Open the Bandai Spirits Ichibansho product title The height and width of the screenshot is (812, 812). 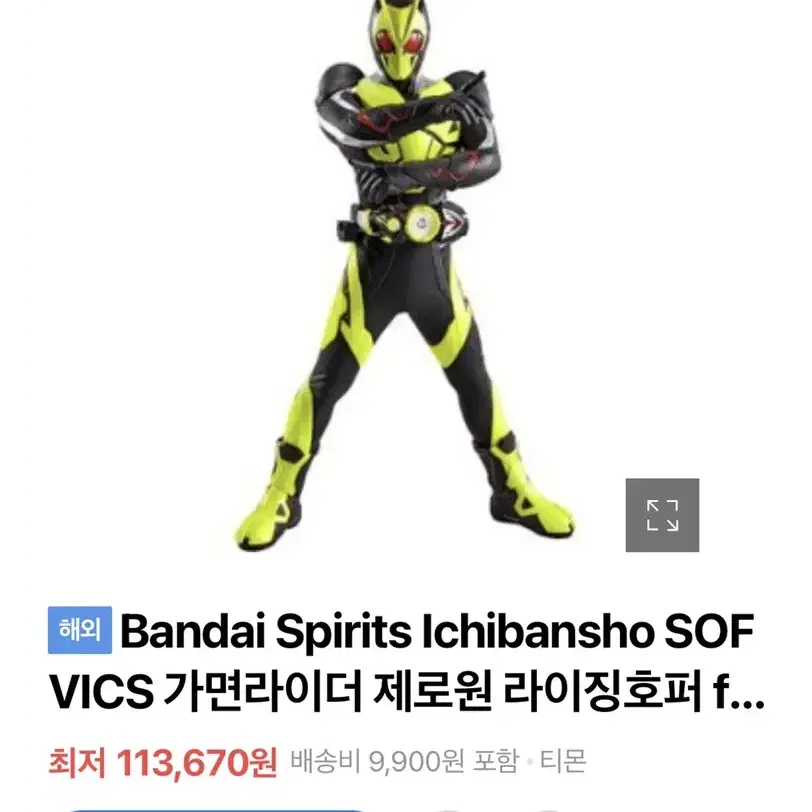(406, 661)
